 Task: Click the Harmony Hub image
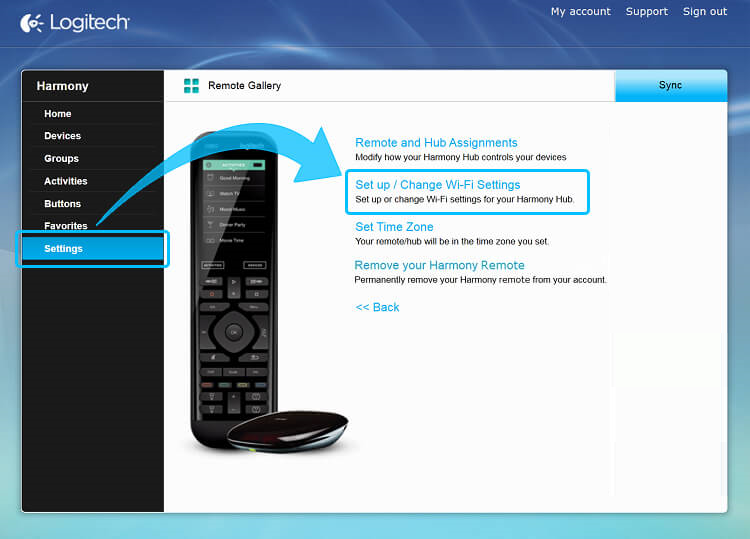pyautogui.click(x=287, y=431)
